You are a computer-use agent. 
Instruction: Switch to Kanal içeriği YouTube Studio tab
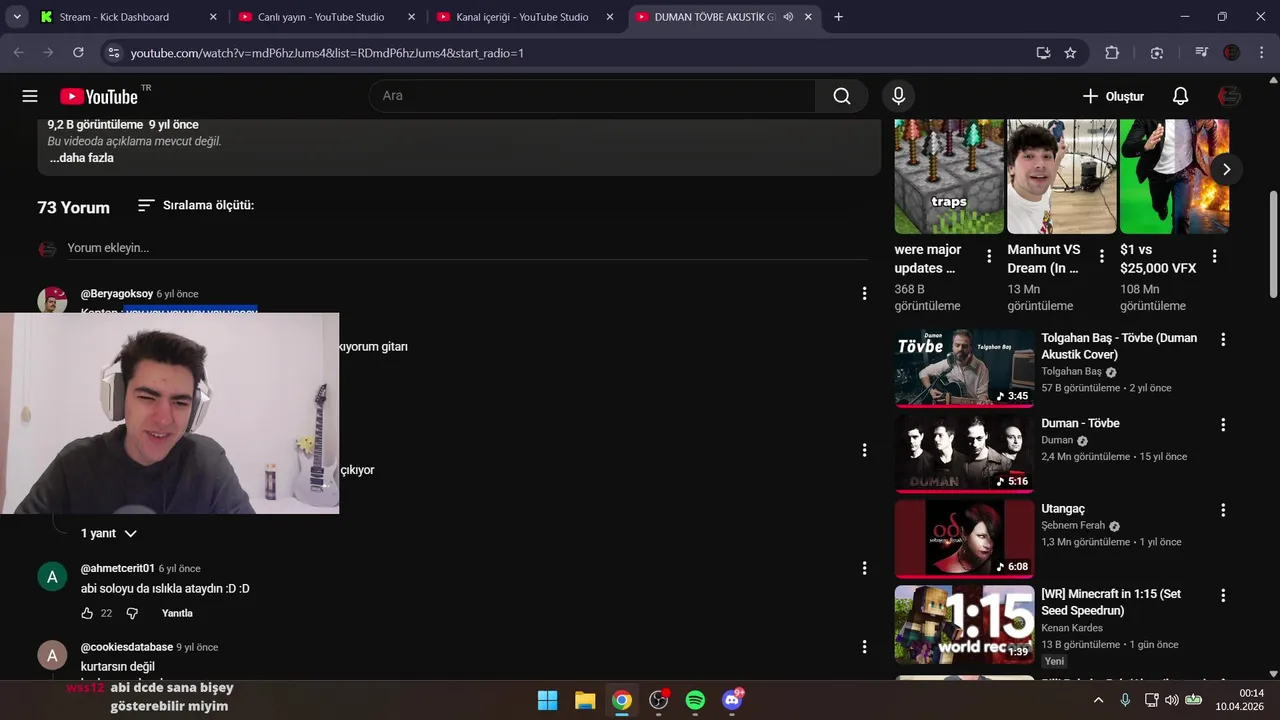[526, 17]
